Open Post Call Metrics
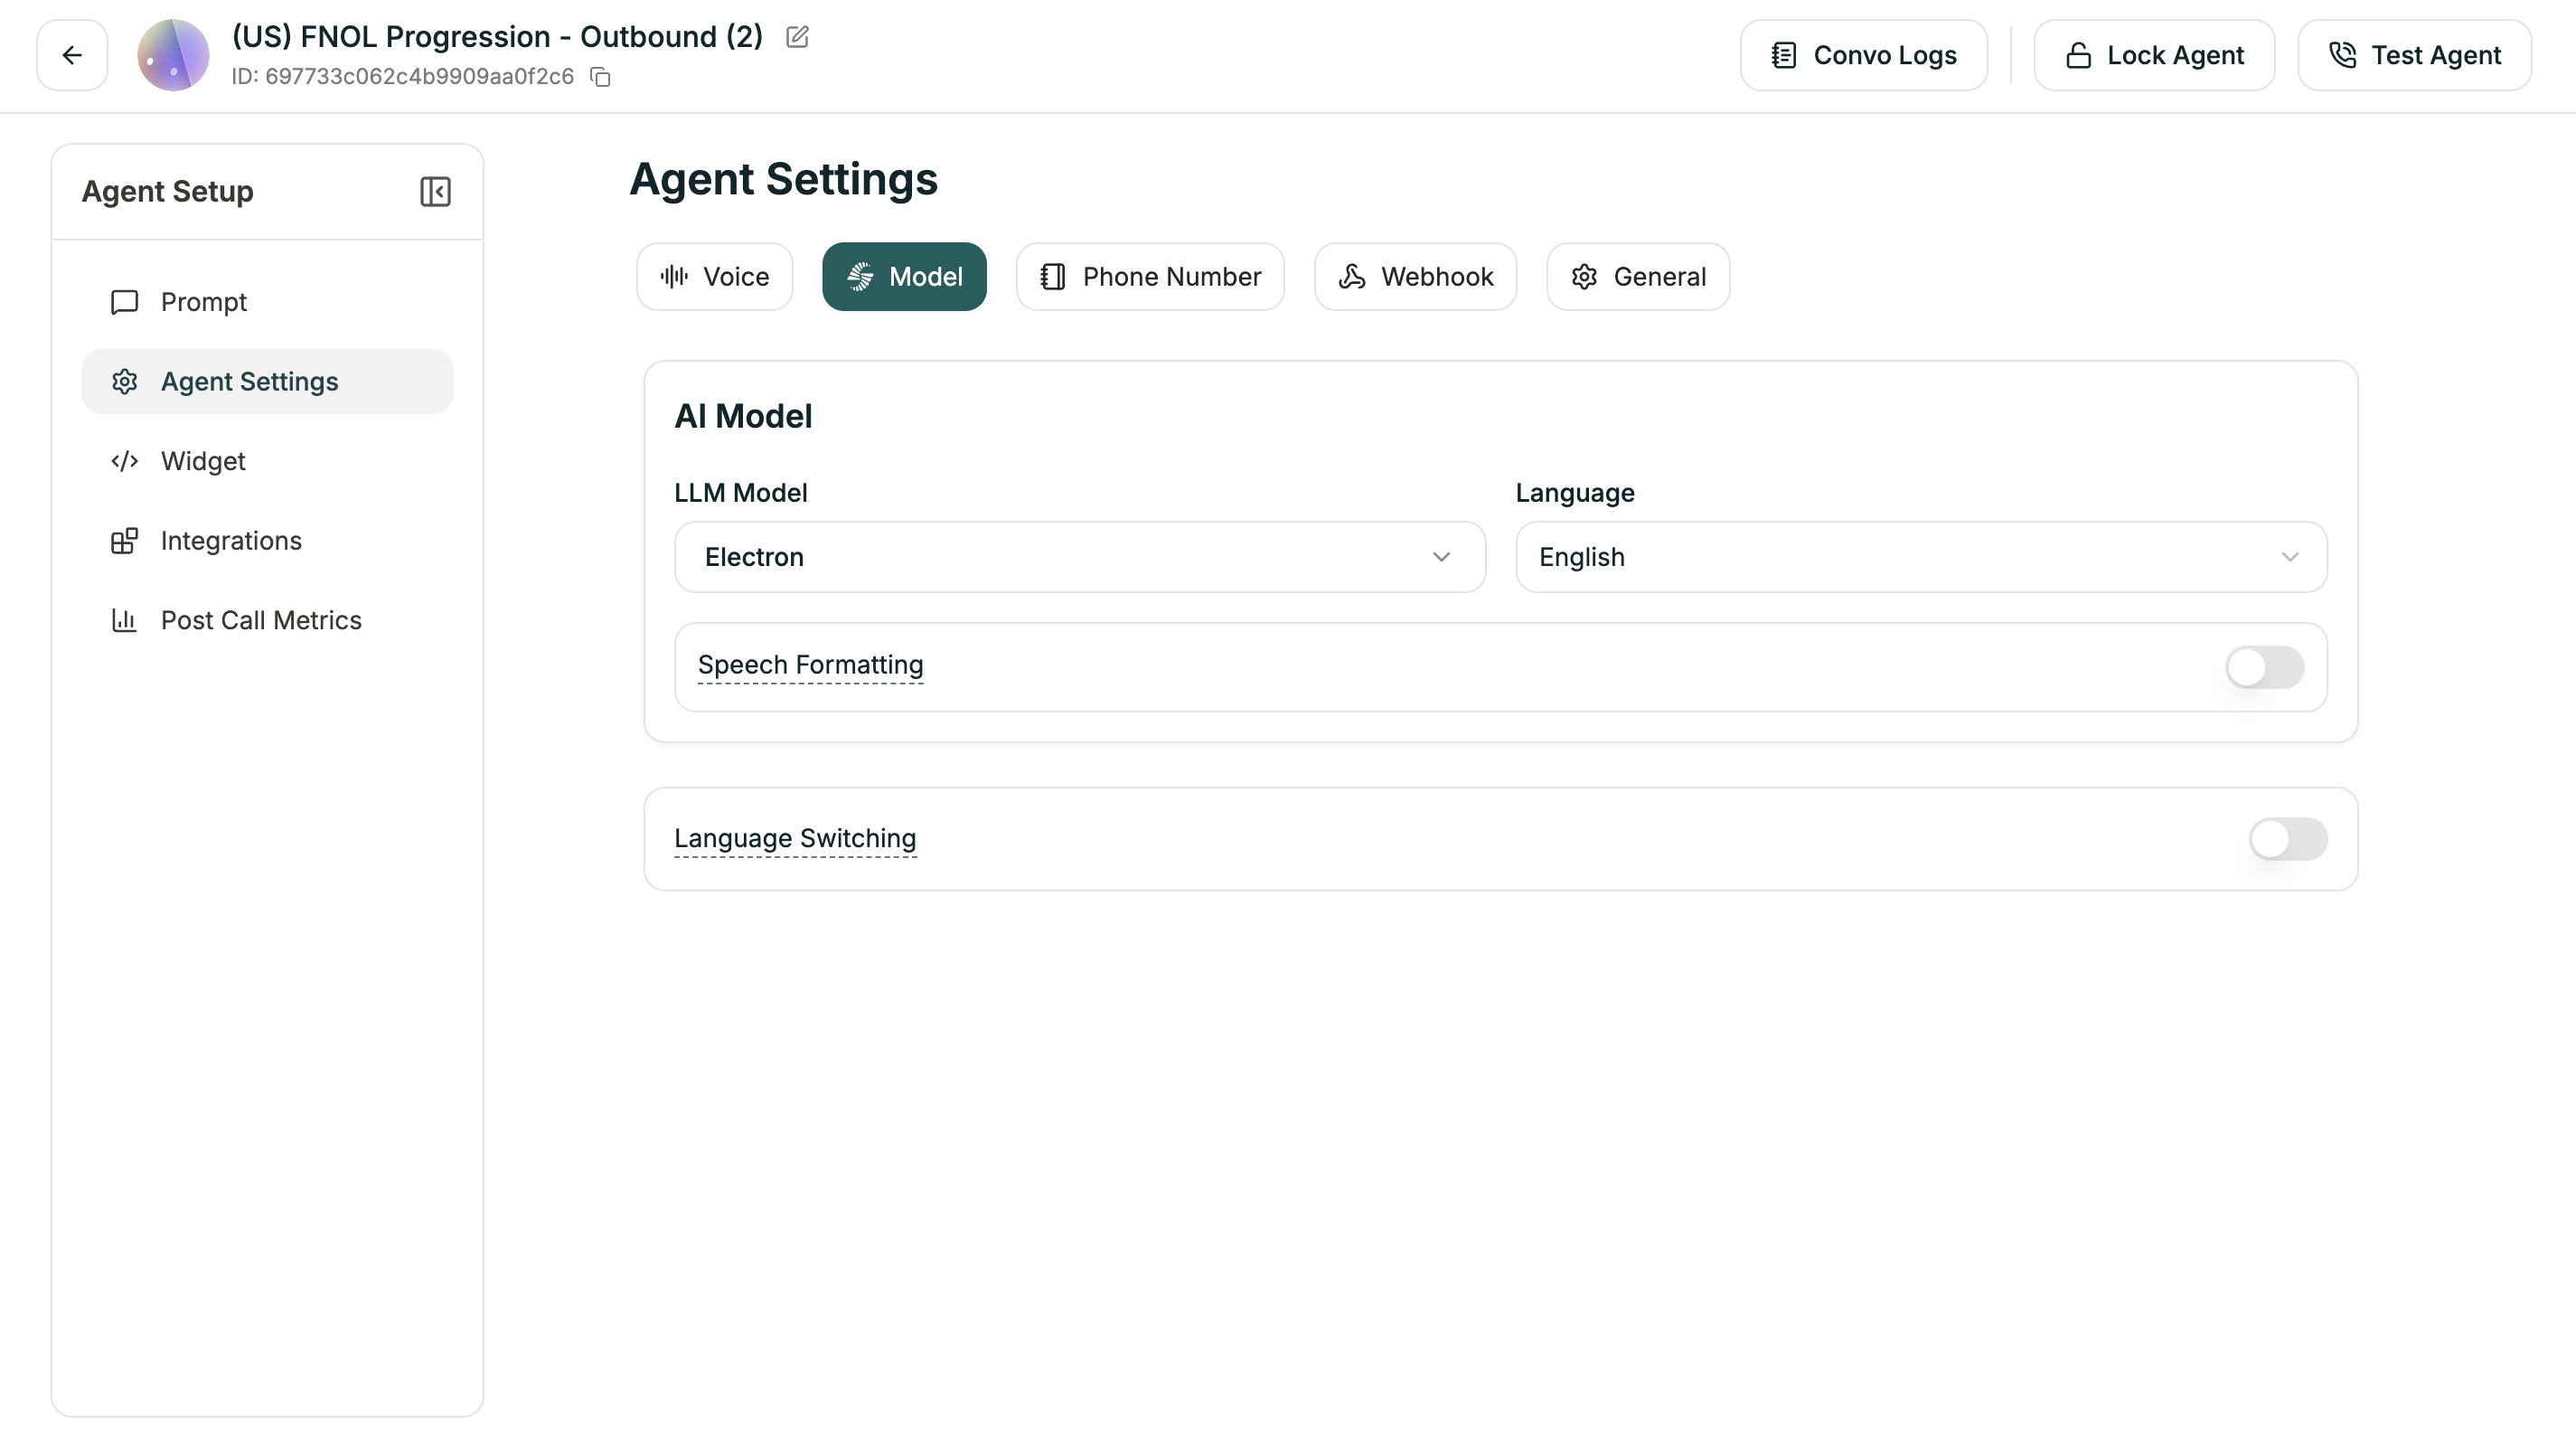 click(261, 620)
